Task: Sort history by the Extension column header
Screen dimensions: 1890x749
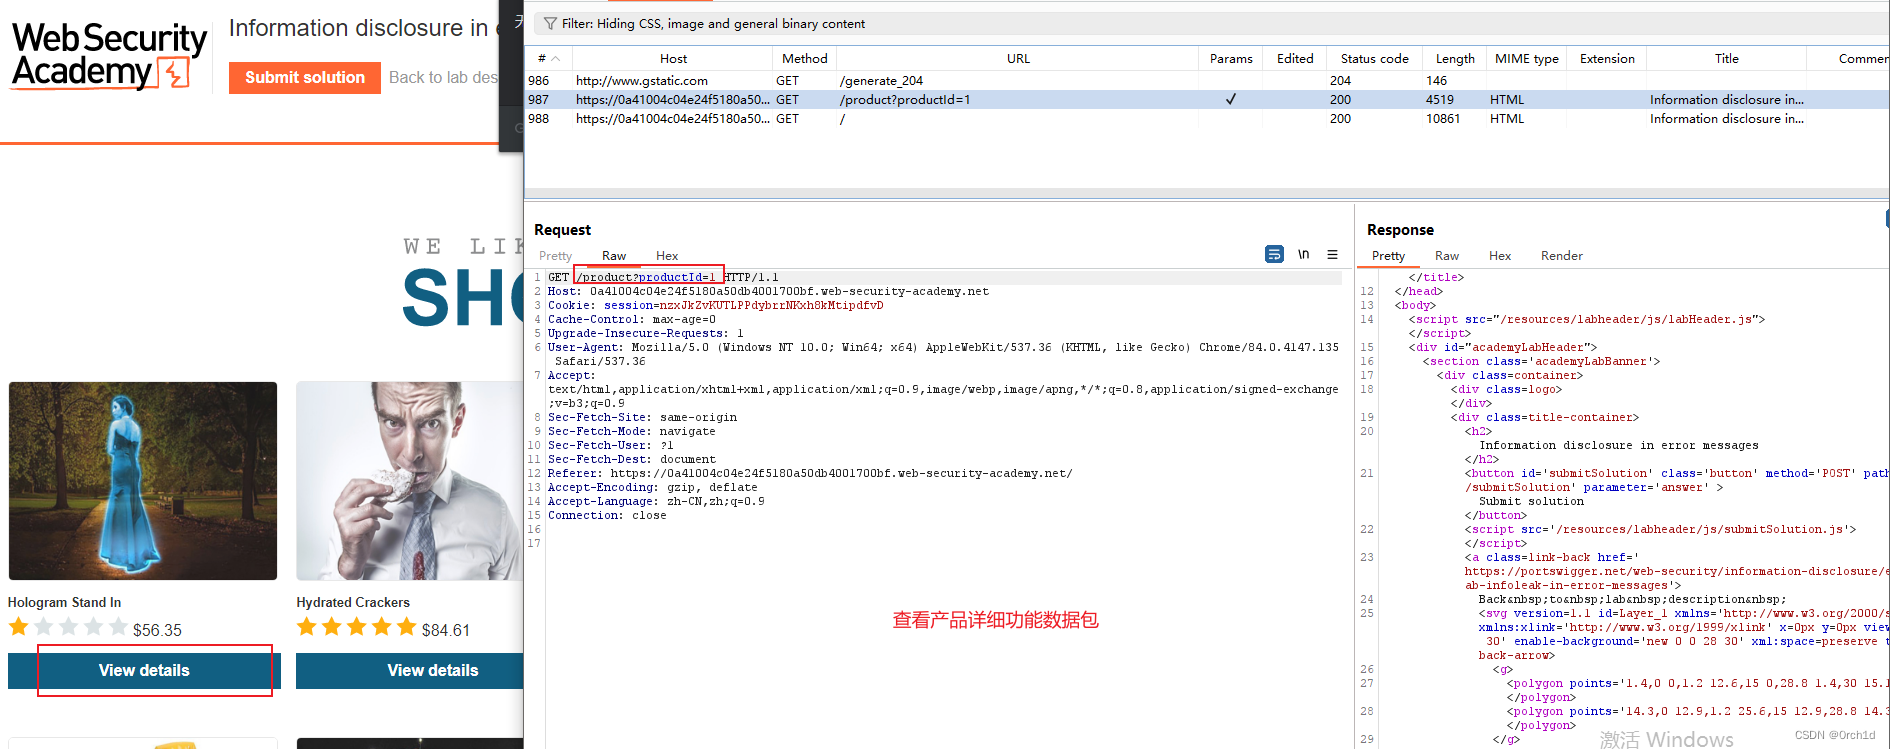Action: pyautogui.click(x=1607, y=59)
